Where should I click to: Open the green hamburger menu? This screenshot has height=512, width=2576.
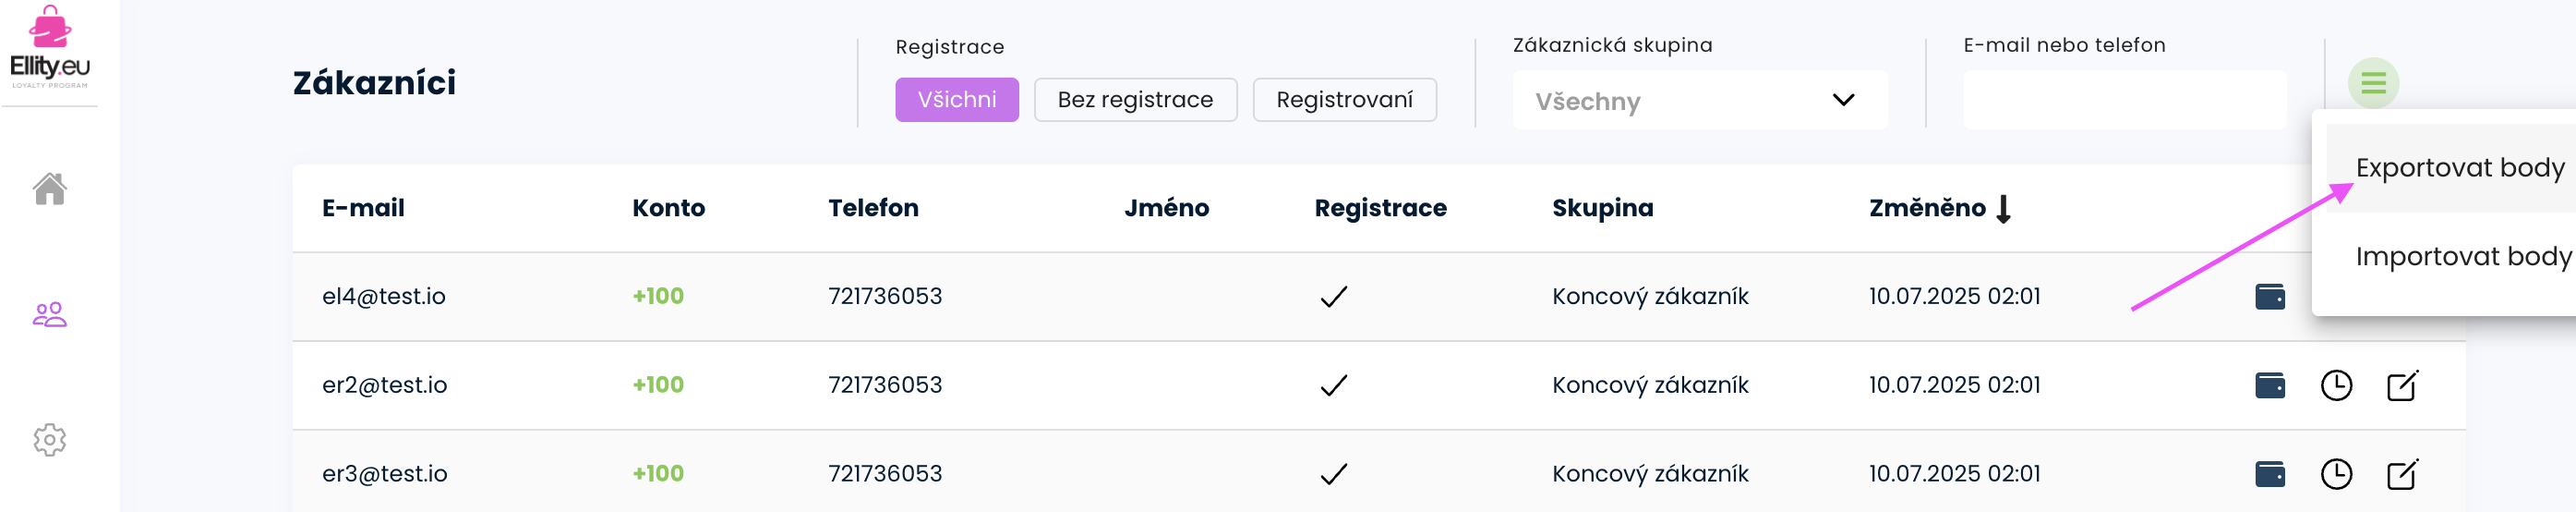[2373, 83]
